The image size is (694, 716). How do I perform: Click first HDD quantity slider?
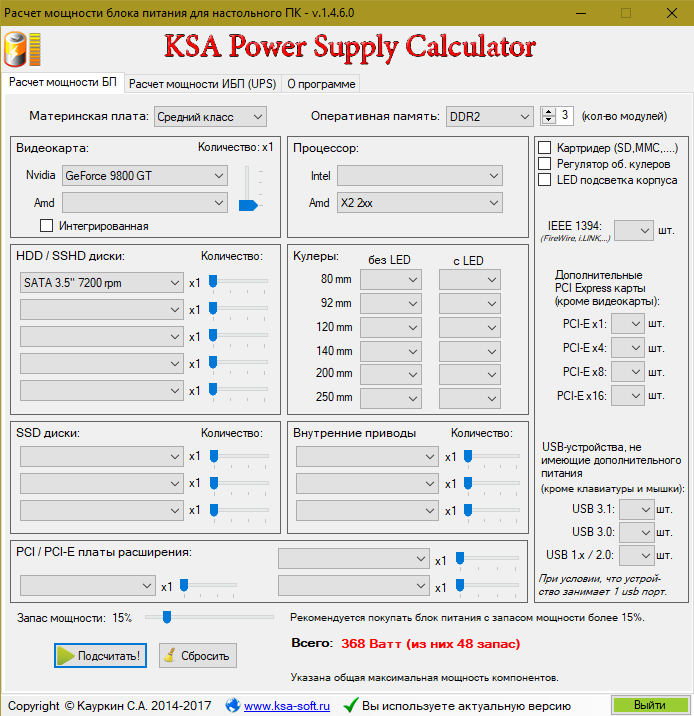(238, 283)
